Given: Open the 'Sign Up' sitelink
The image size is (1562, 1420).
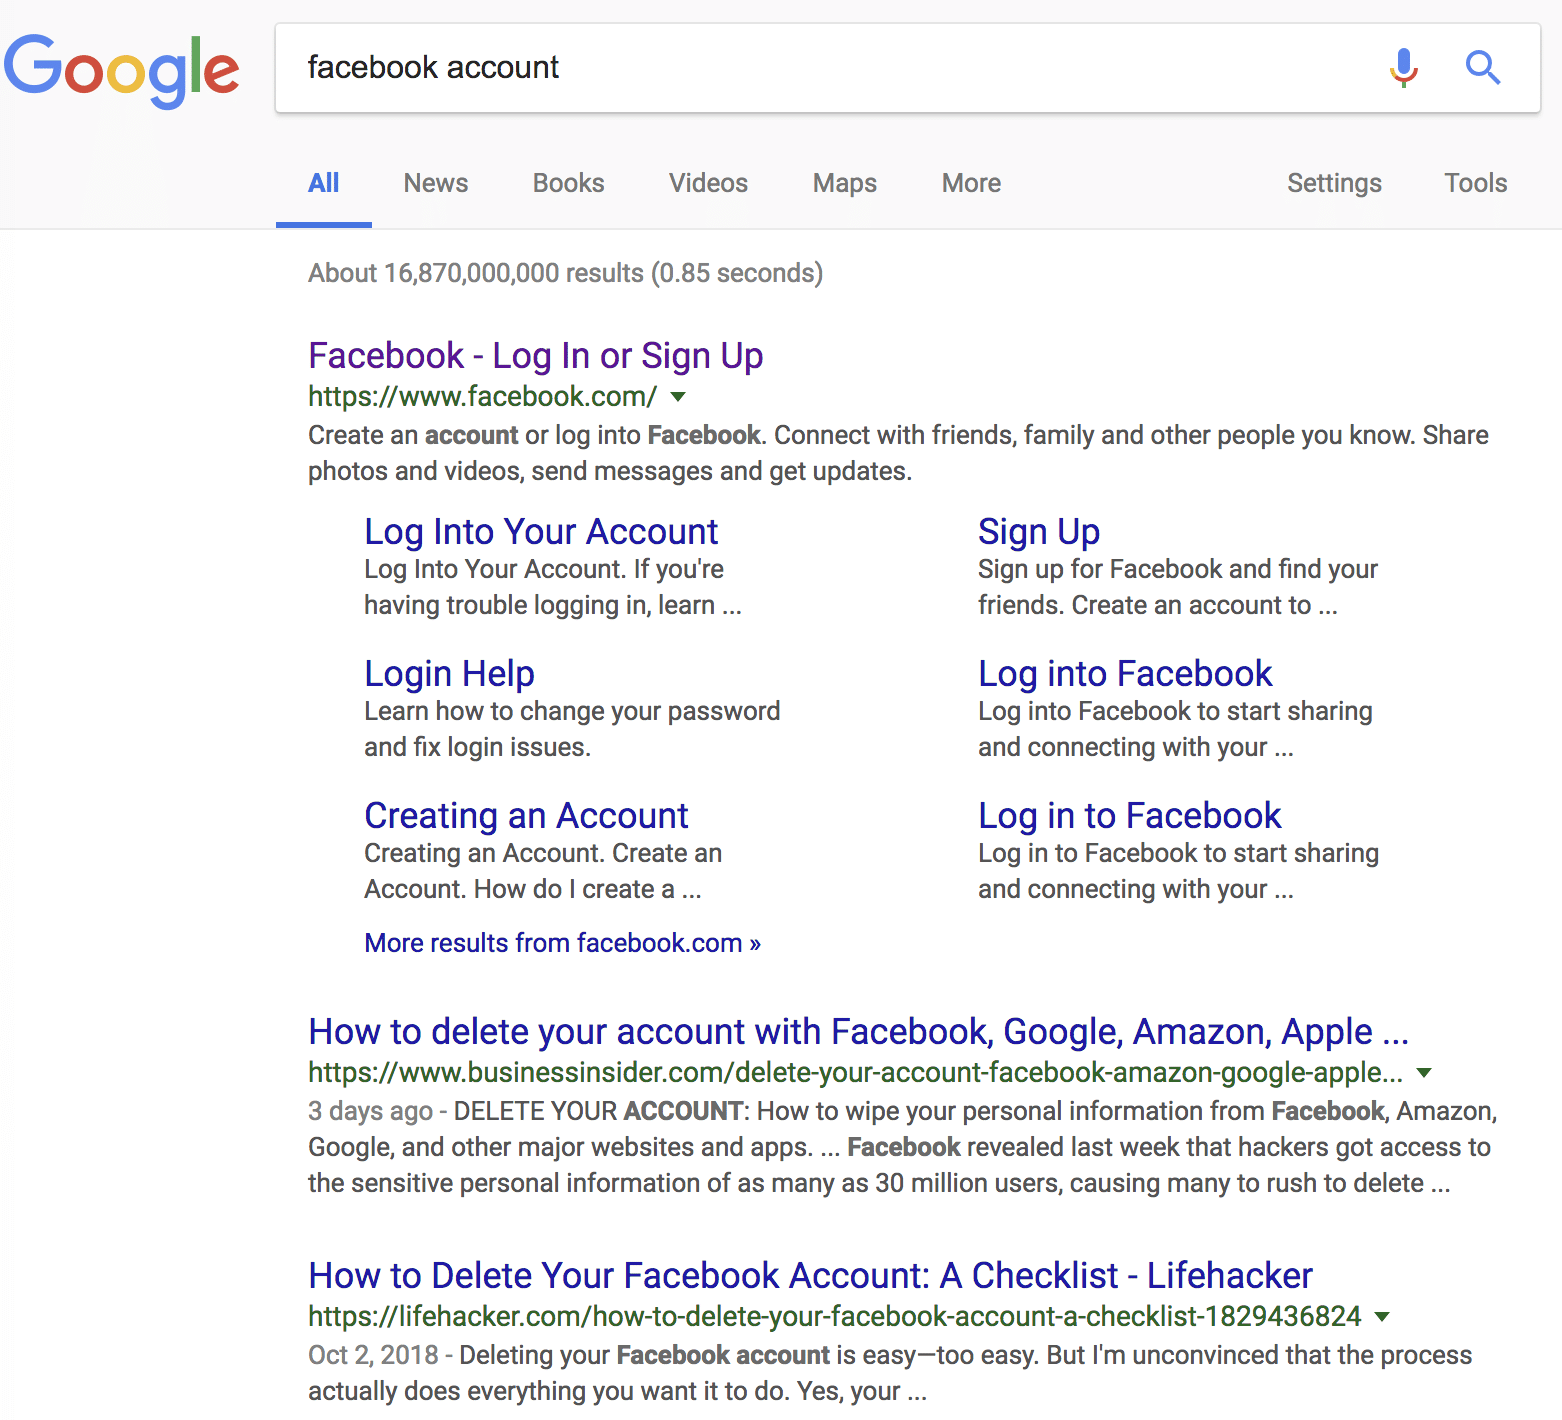Looking at the screenshot, I should [x=1039, y=532].
